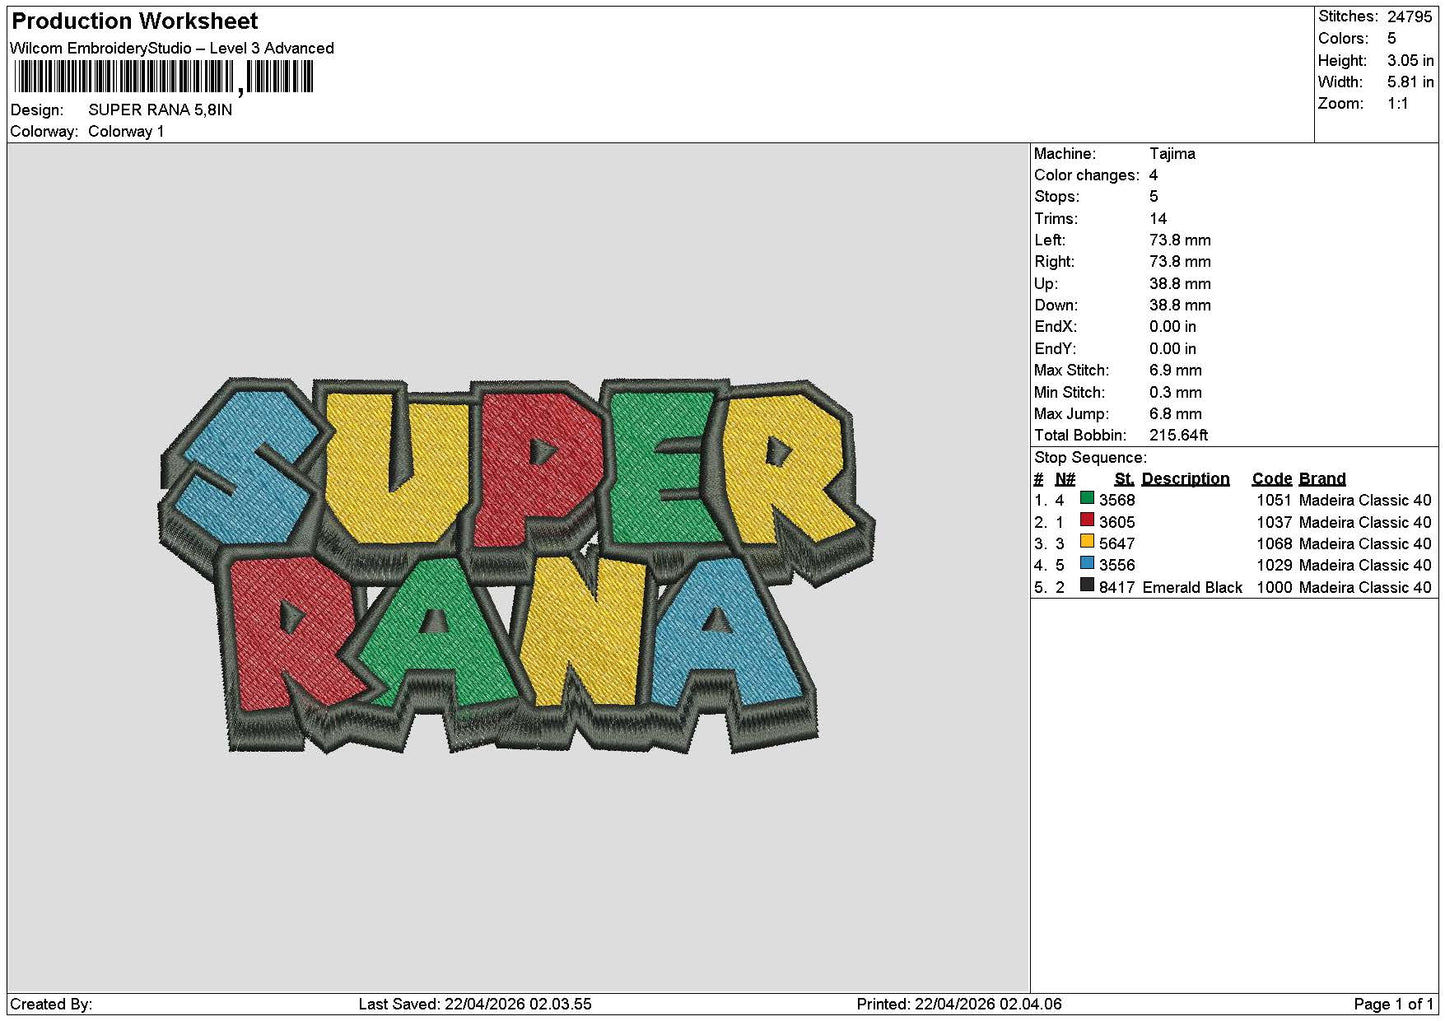This screenshot has width=1445, height=1021.
Task: Click the SUPER RANA embroidery design preview
Action: click(516, 566)
